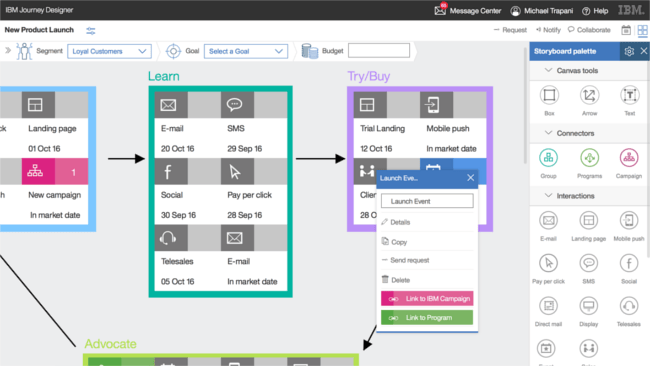The image size is (650, 366).
Task: Open storyboard palette settings gear
Action: pos(629,51)
